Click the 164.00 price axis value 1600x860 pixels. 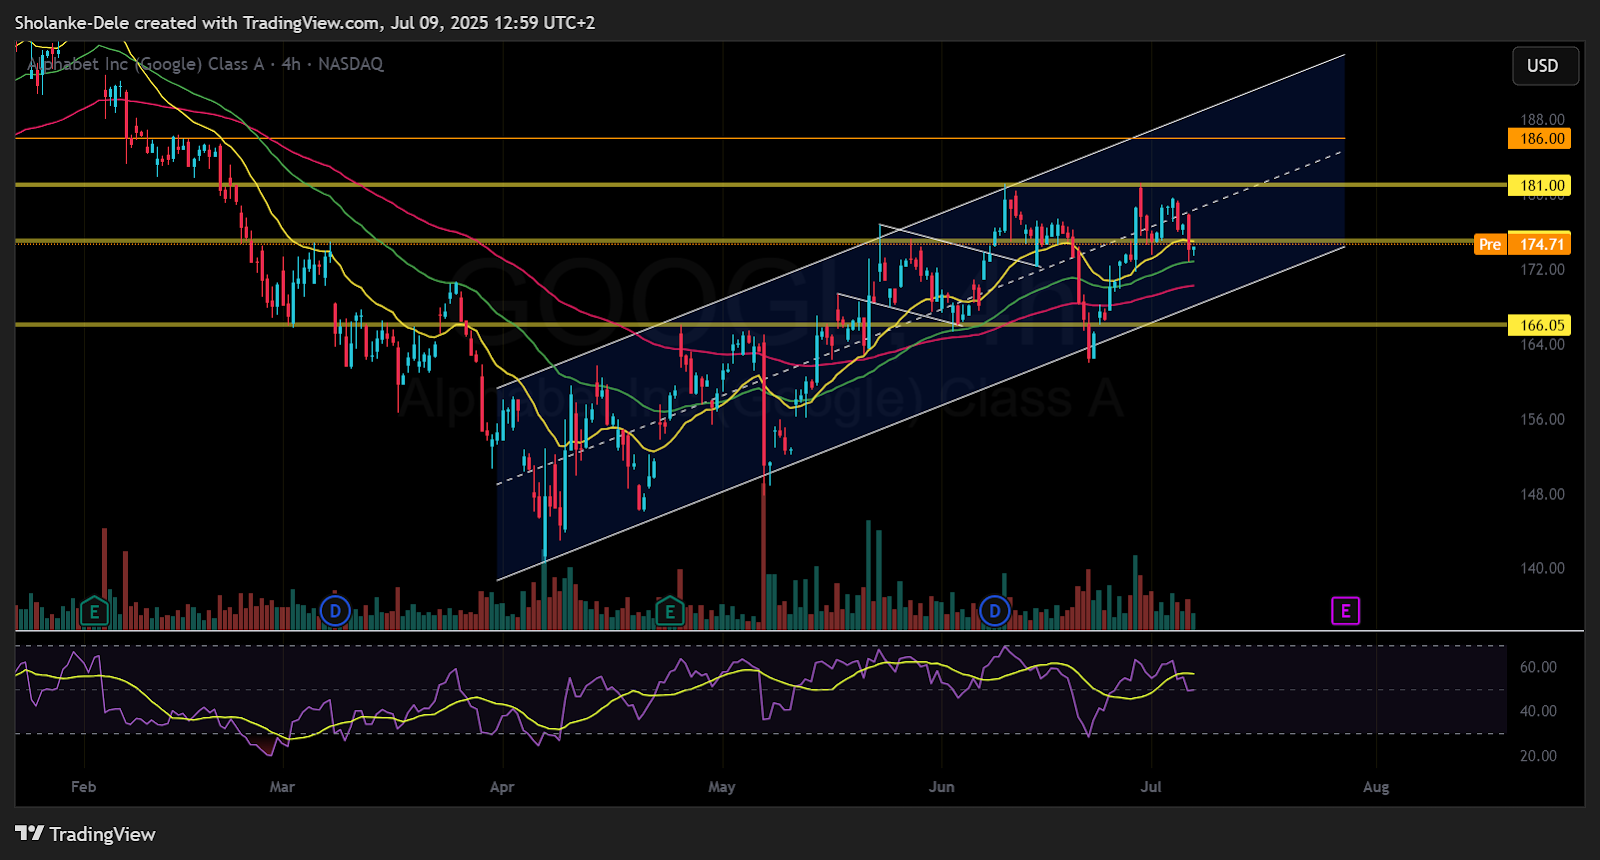point(1542,345)
